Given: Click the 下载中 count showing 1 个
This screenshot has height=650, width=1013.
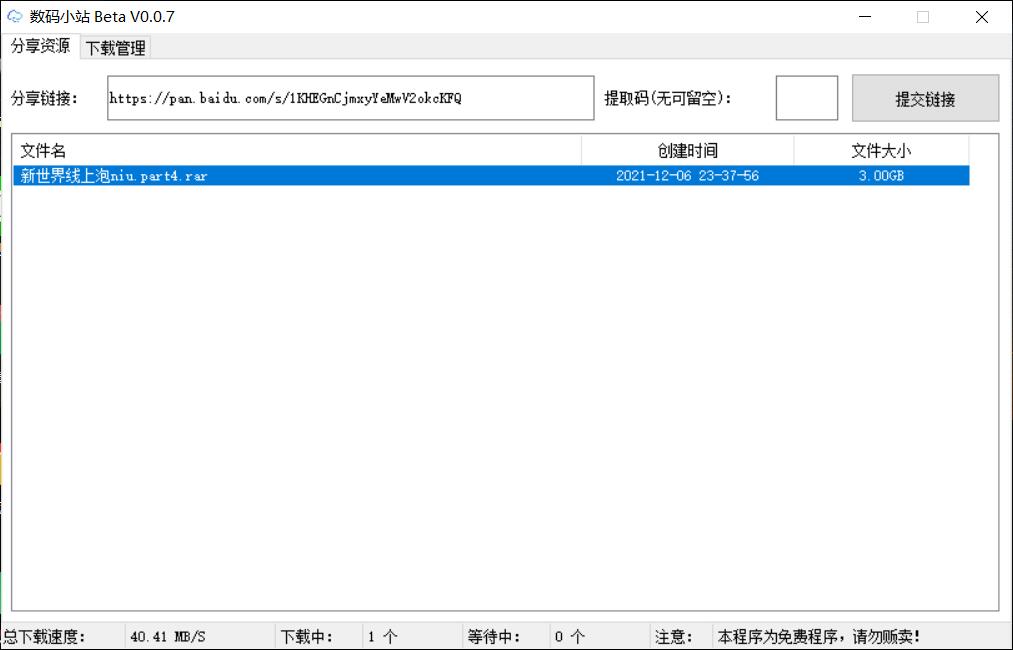Looking at the screenshot, I should tap(382, 637).
